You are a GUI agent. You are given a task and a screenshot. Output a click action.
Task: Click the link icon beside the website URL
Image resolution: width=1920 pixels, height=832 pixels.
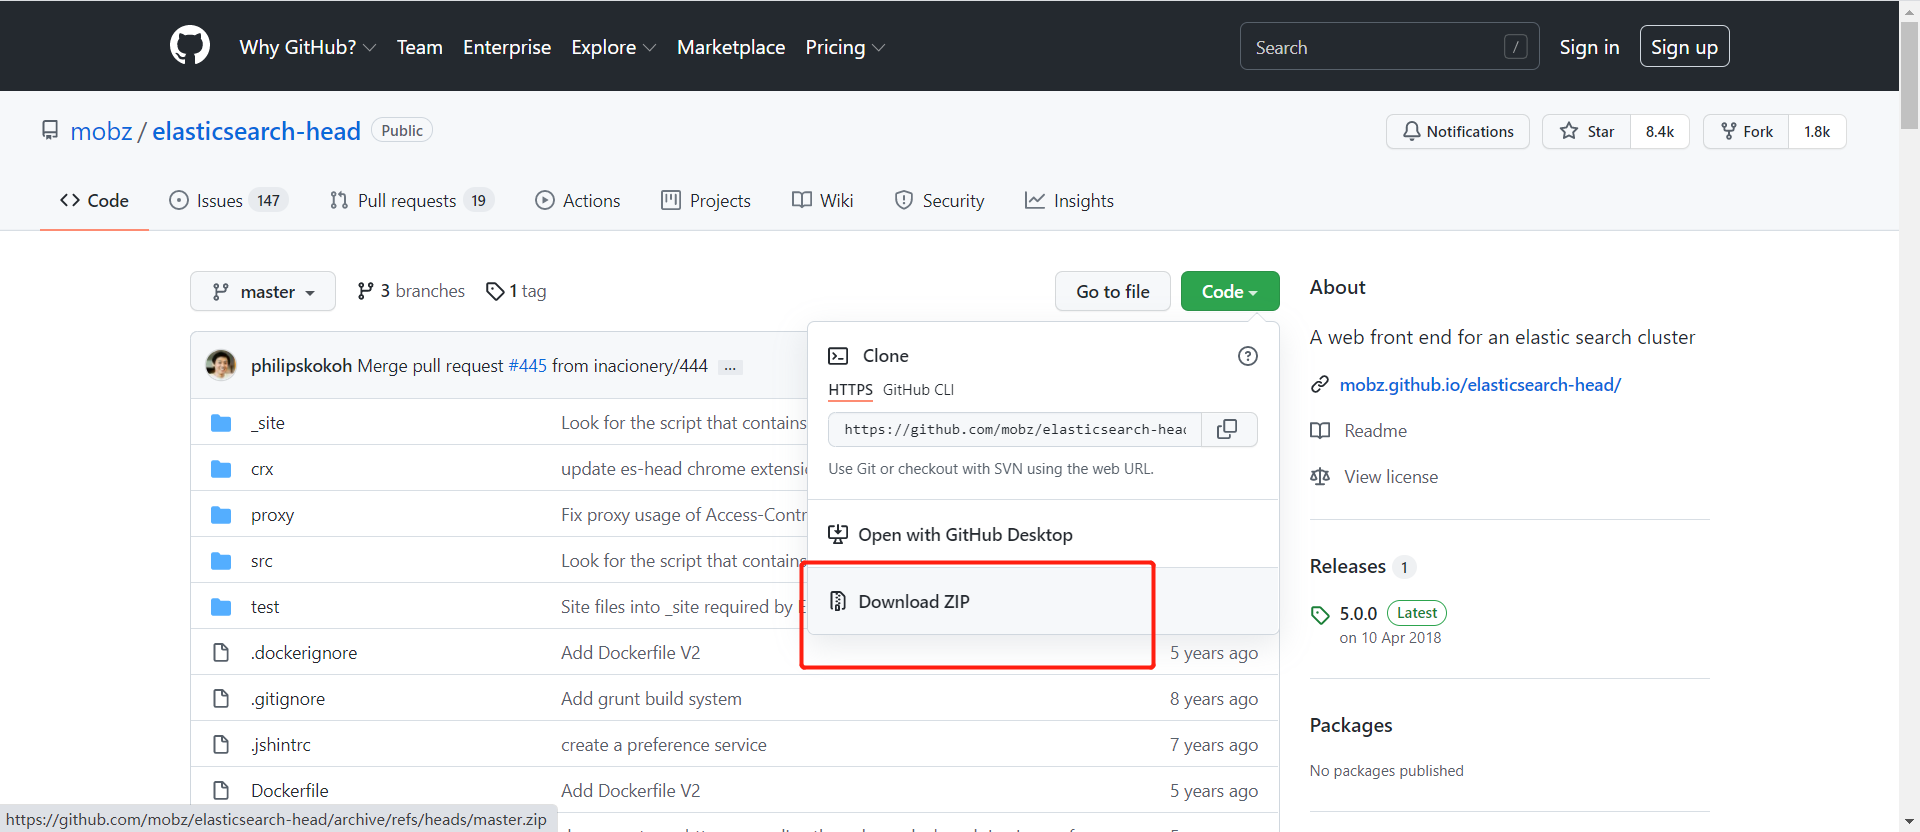pyautogui.click(x=1320, y=385)
